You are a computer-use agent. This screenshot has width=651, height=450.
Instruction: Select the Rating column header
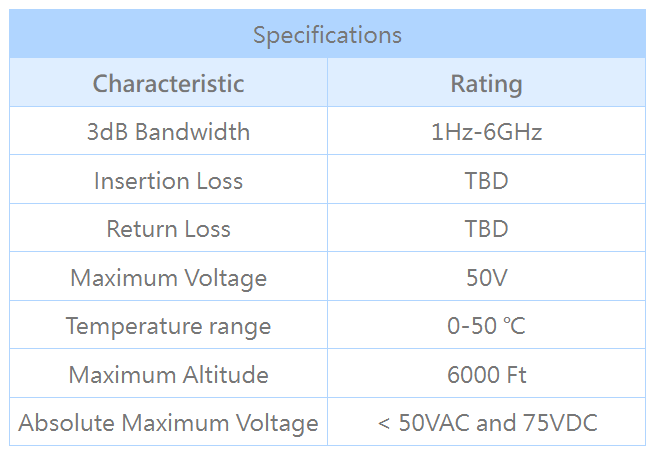(x=486, y=83)
